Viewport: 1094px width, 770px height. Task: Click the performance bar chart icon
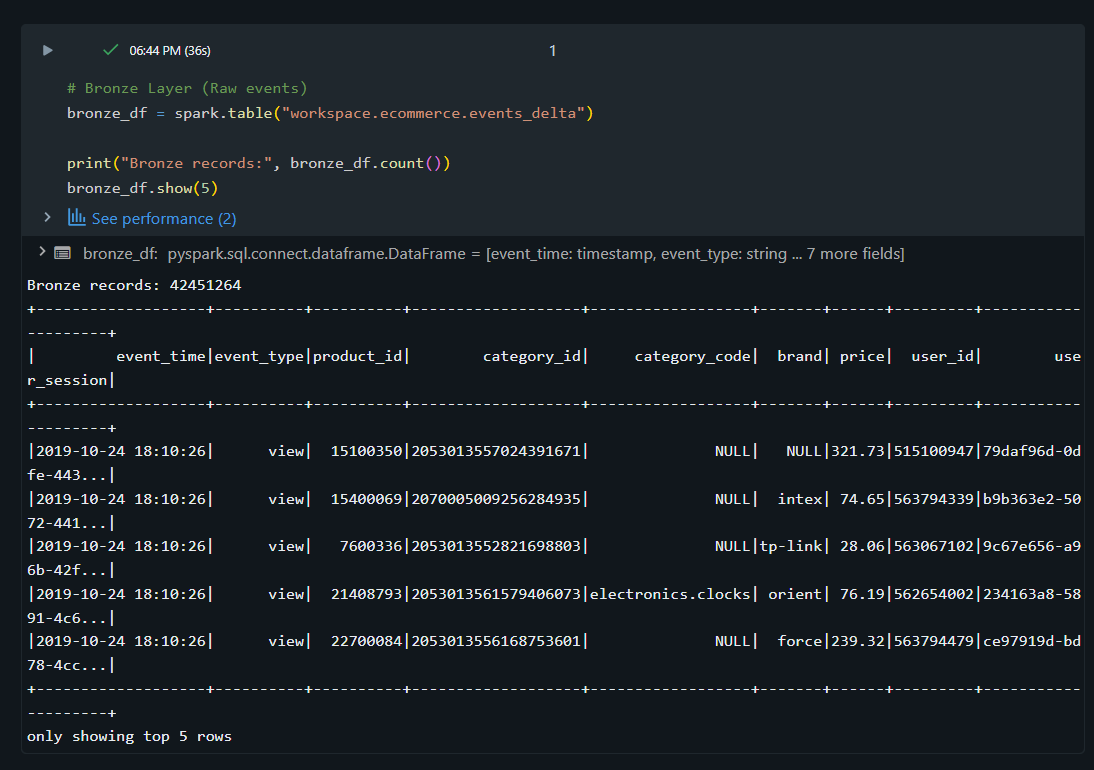point(77,218)
